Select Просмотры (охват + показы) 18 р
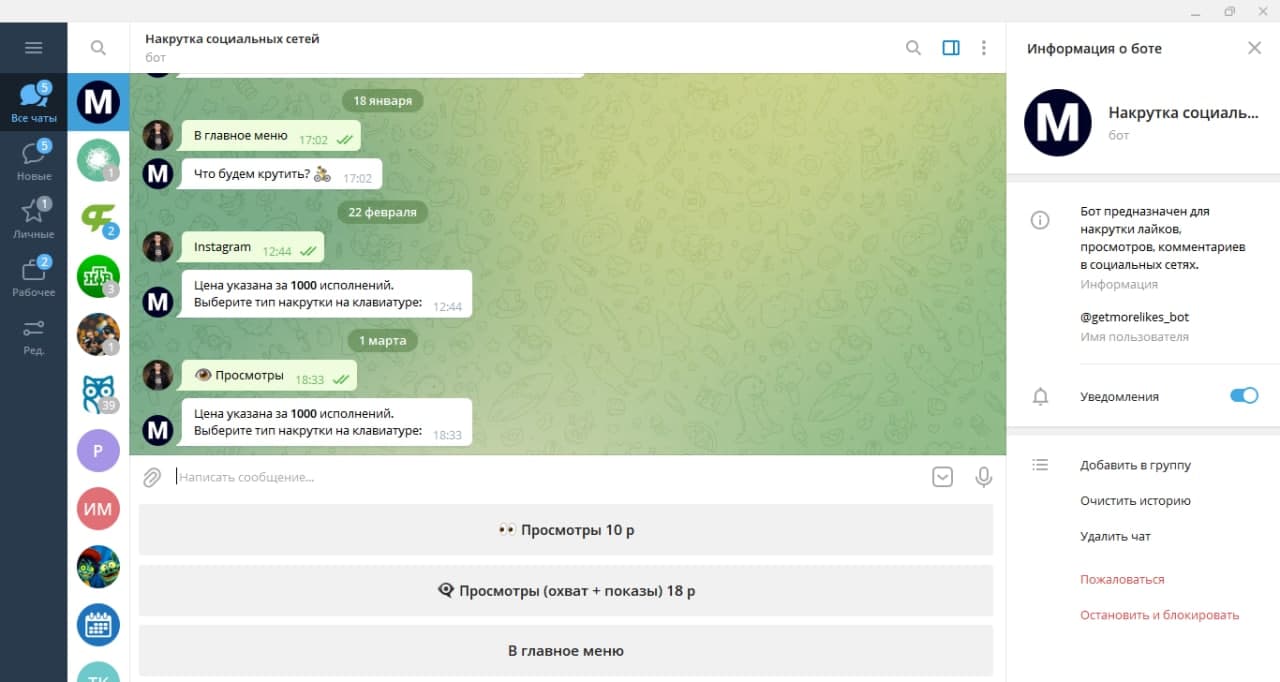Screen dimensions: 1280x682 [x=566, y=590]
